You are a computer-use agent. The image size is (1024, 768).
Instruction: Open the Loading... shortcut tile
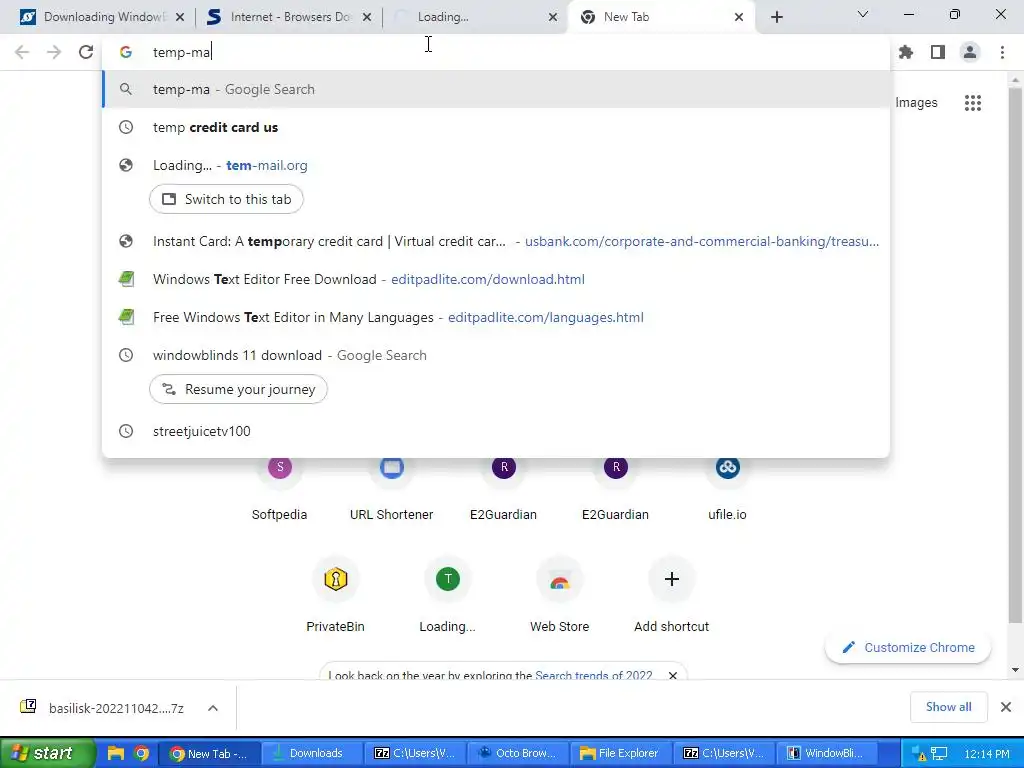pos(447,594)
